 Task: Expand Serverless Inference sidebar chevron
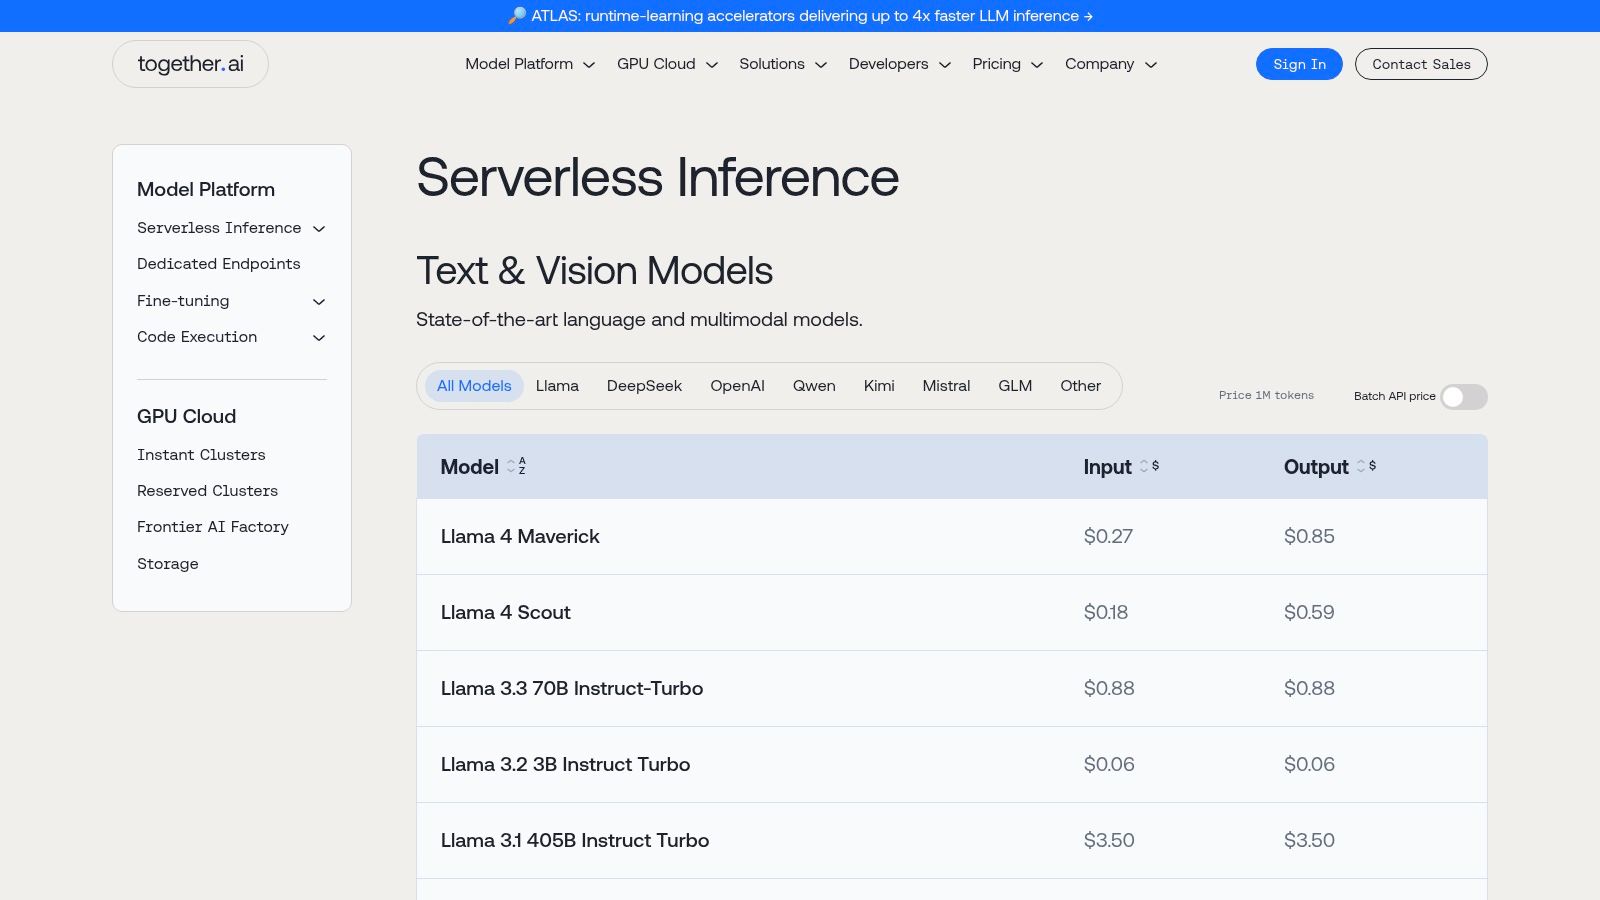pyautogui.click(x=319, y=229)
